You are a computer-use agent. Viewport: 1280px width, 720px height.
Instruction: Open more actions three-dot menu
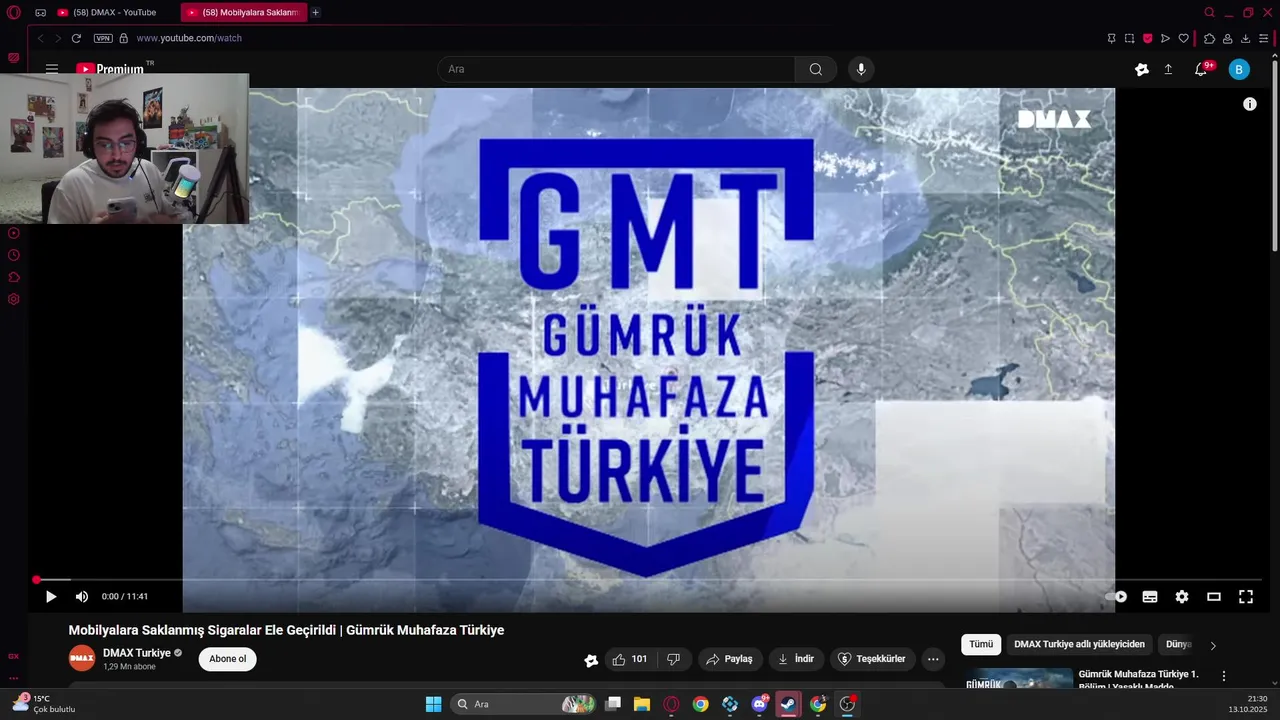pyautogui.click(x=933, y=659)
